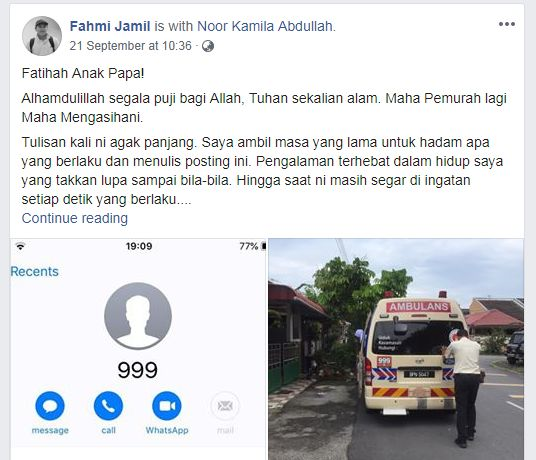
Task: Open the 999 call screenshot thumbnail
Action: click(x=138, y=349)
